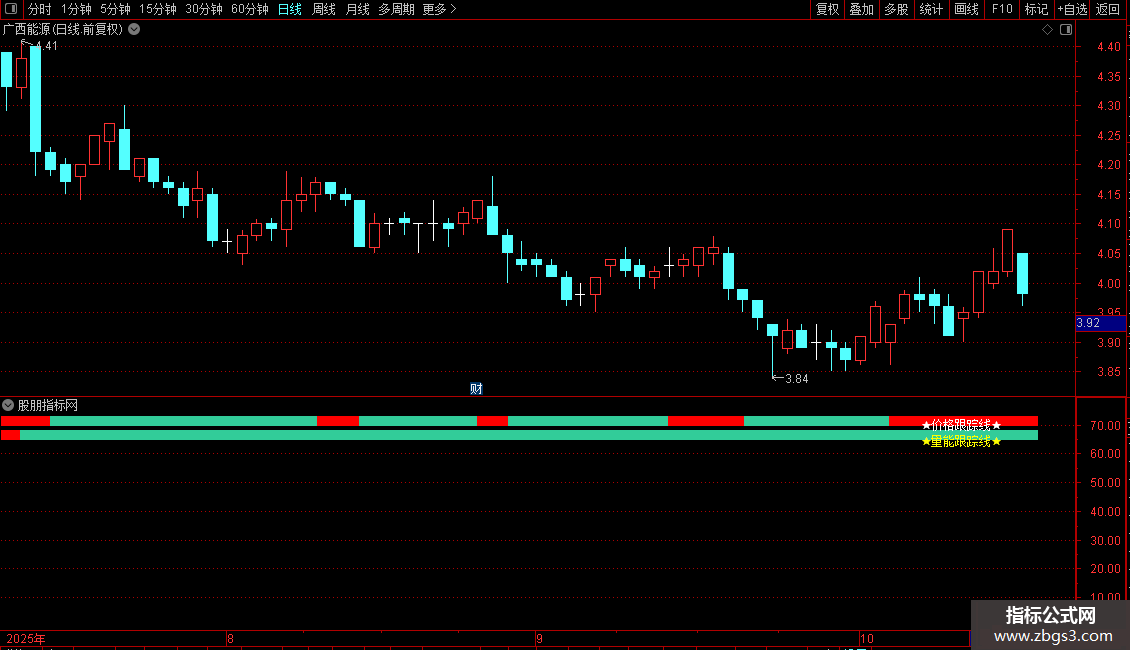
Task: Click the 70.00 indicator axis label
Action: point(1105,426)
